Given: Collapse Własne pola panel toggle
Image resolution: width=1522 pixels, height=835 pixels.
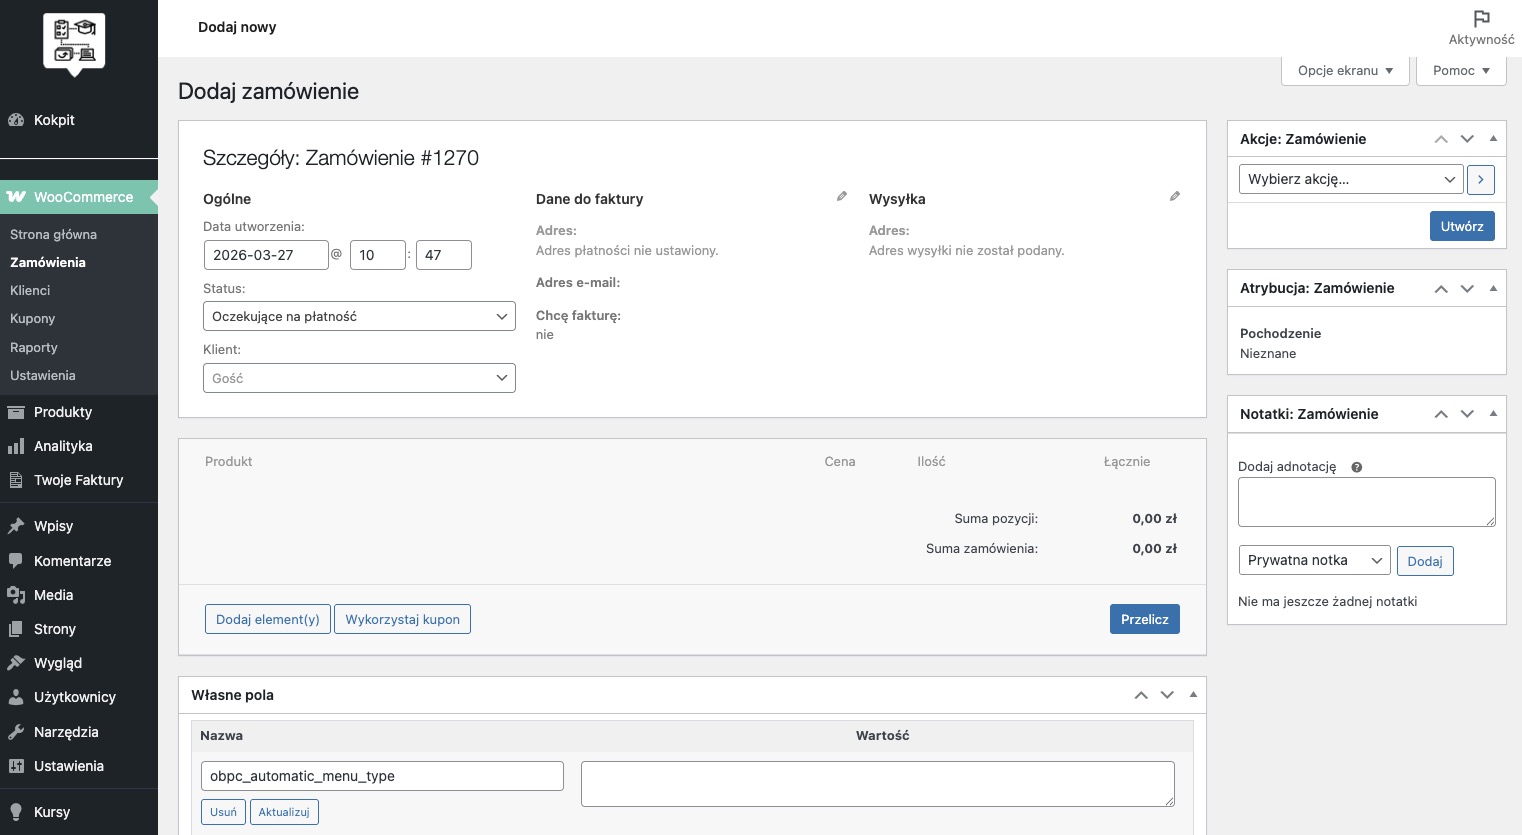Looking at the screenshot, I should click(x=1193, y=695).
